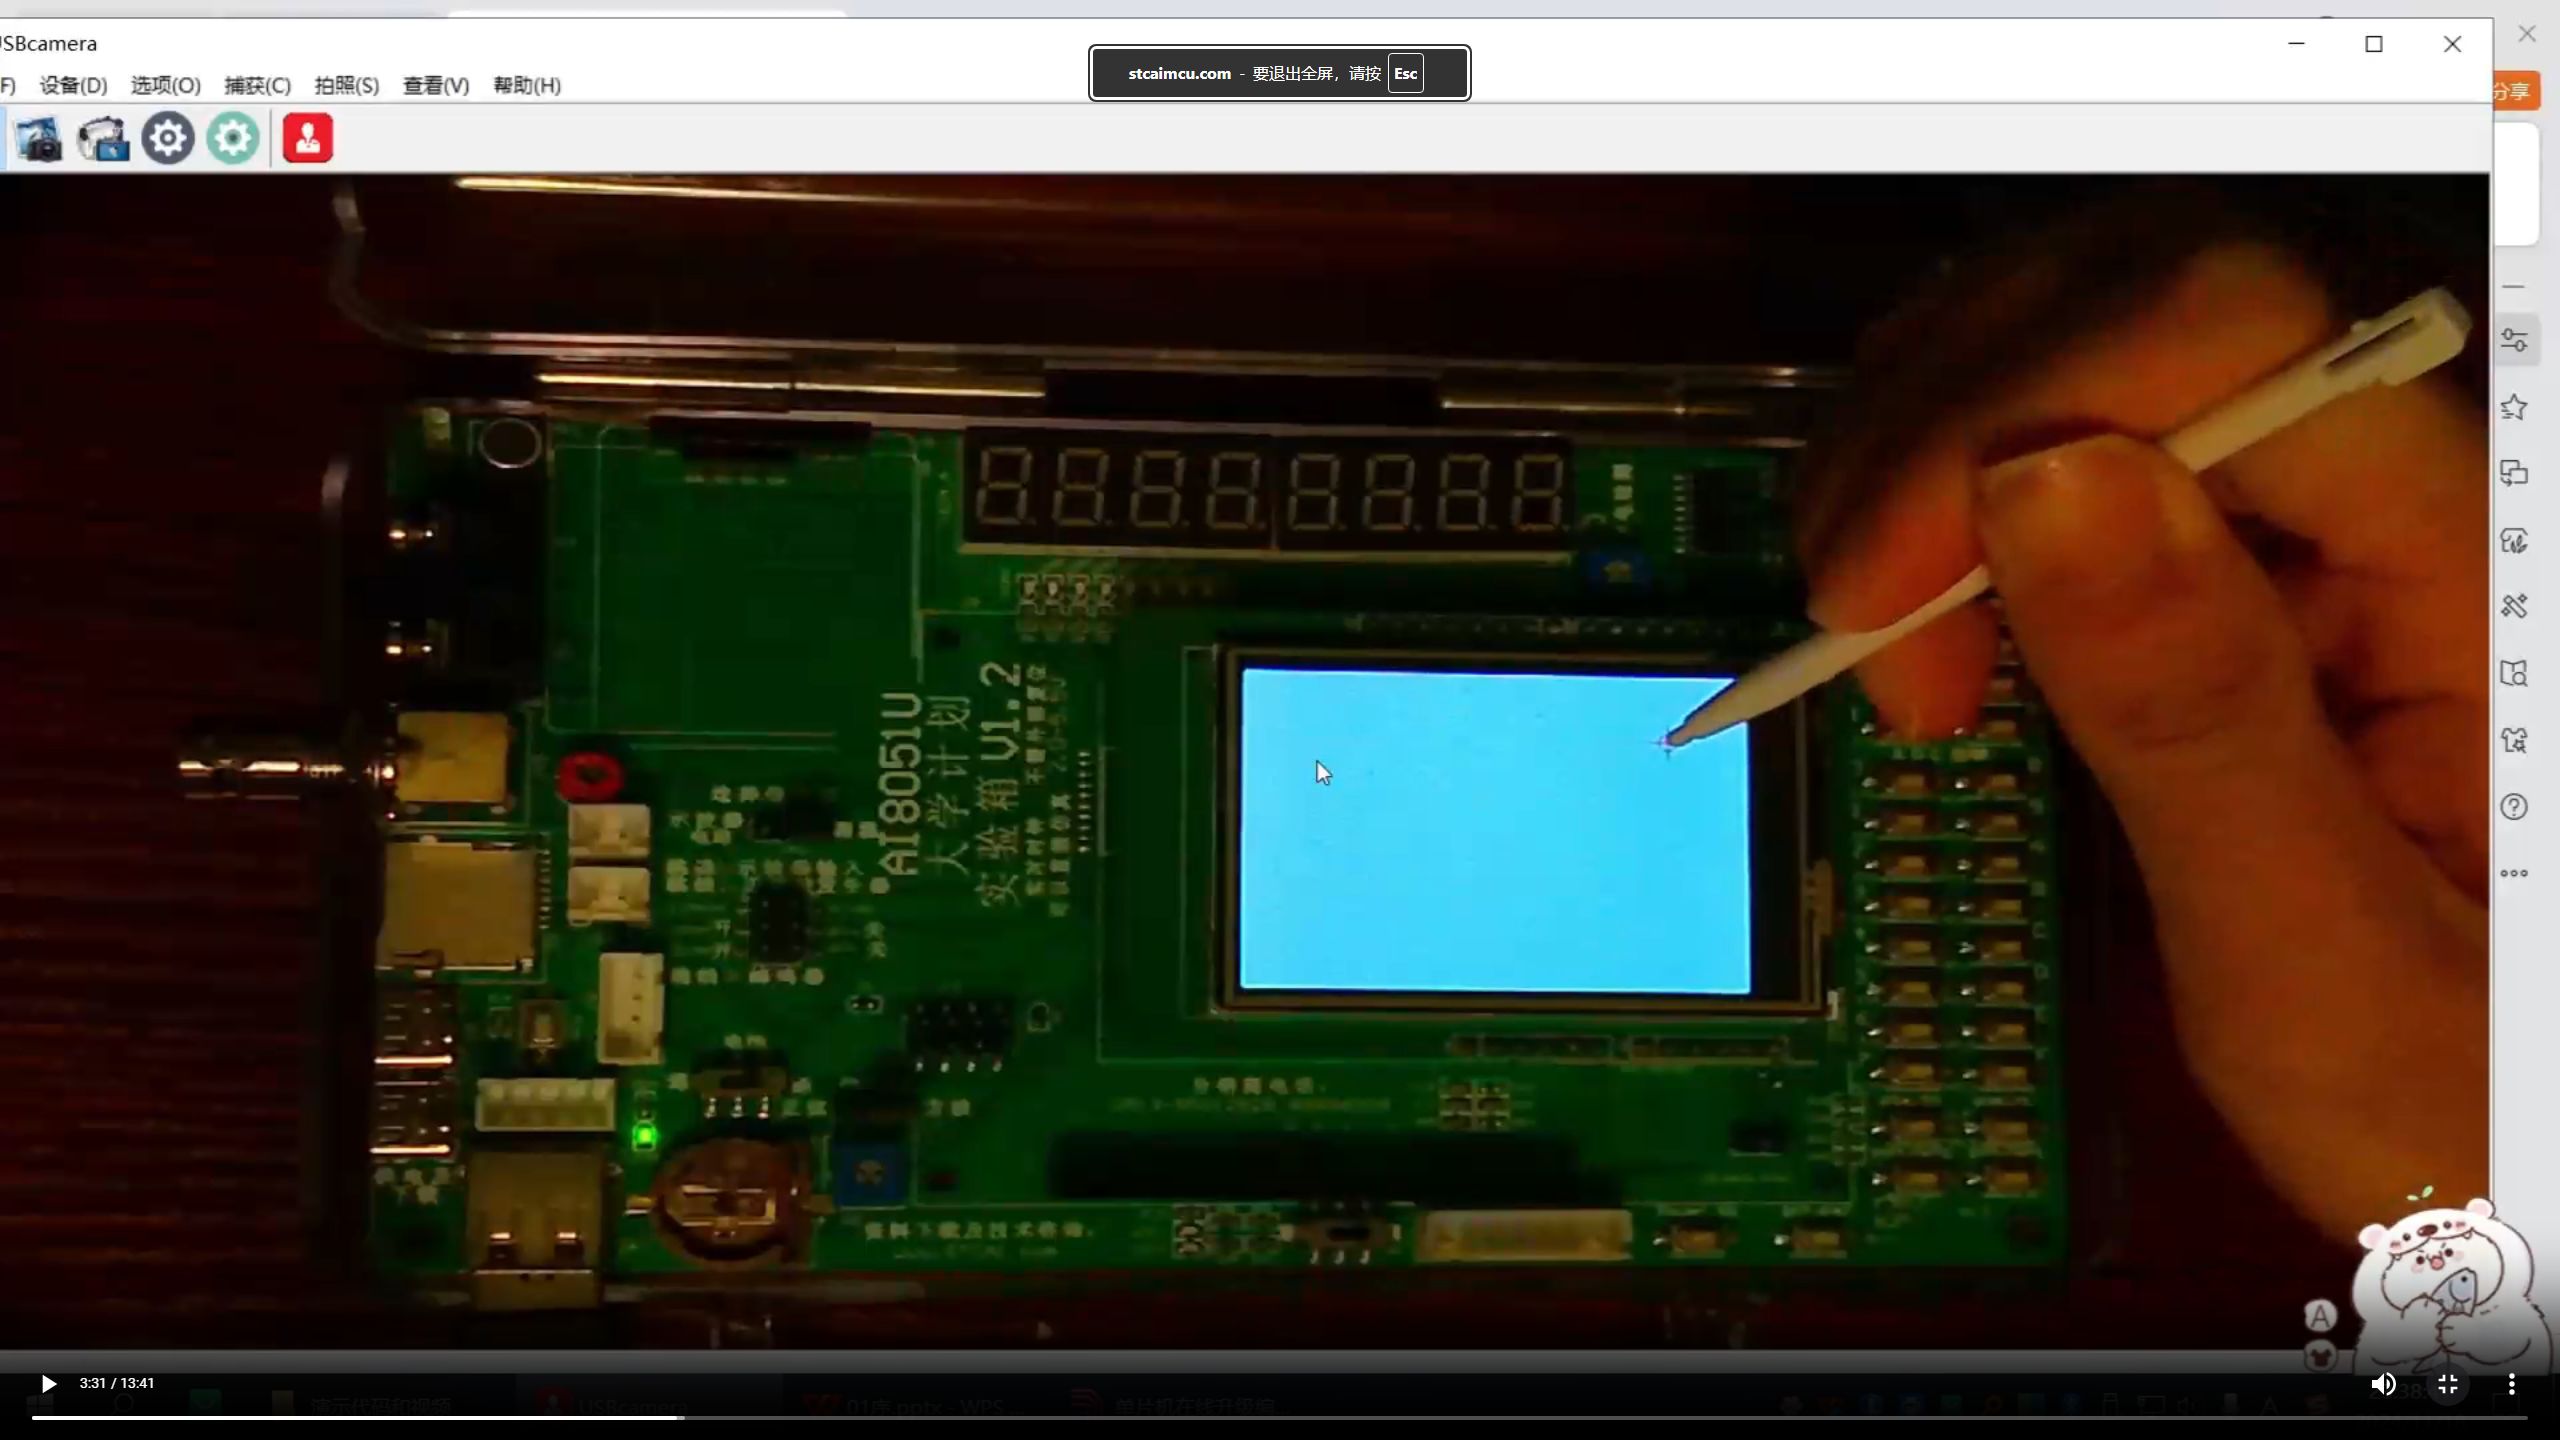Open the 查看(V) menu
The height and width of the screenshot is (1440, 2560).
tap(435, 85)
